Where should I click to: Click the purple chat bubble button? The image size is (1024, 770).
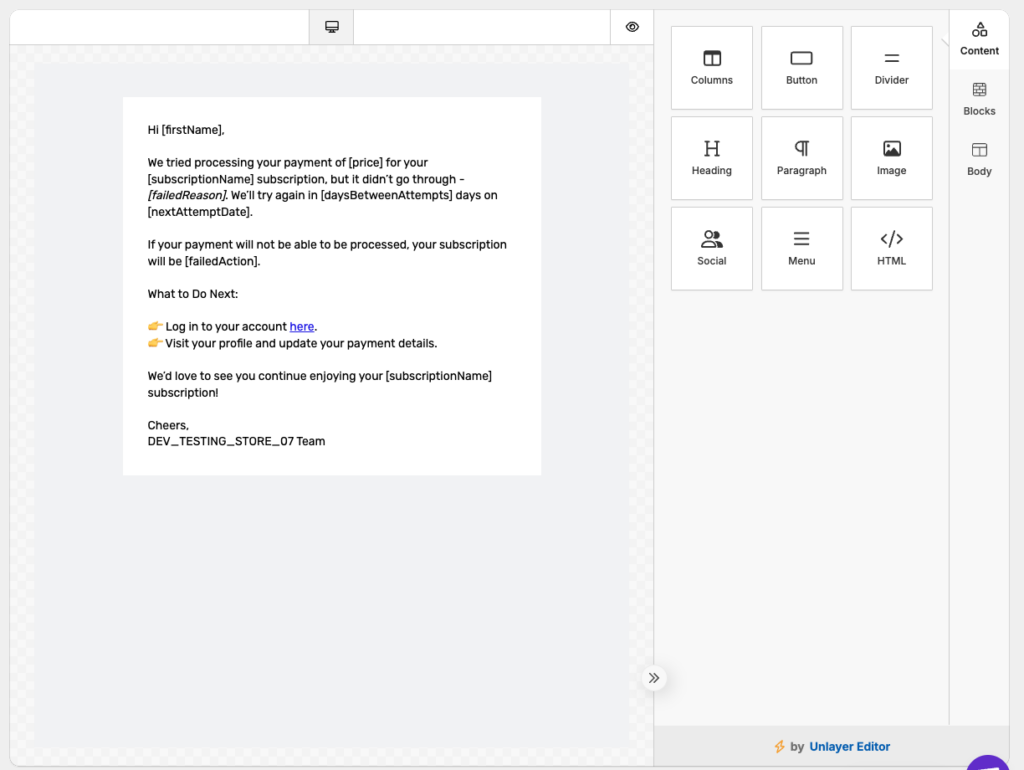point(990,764)
